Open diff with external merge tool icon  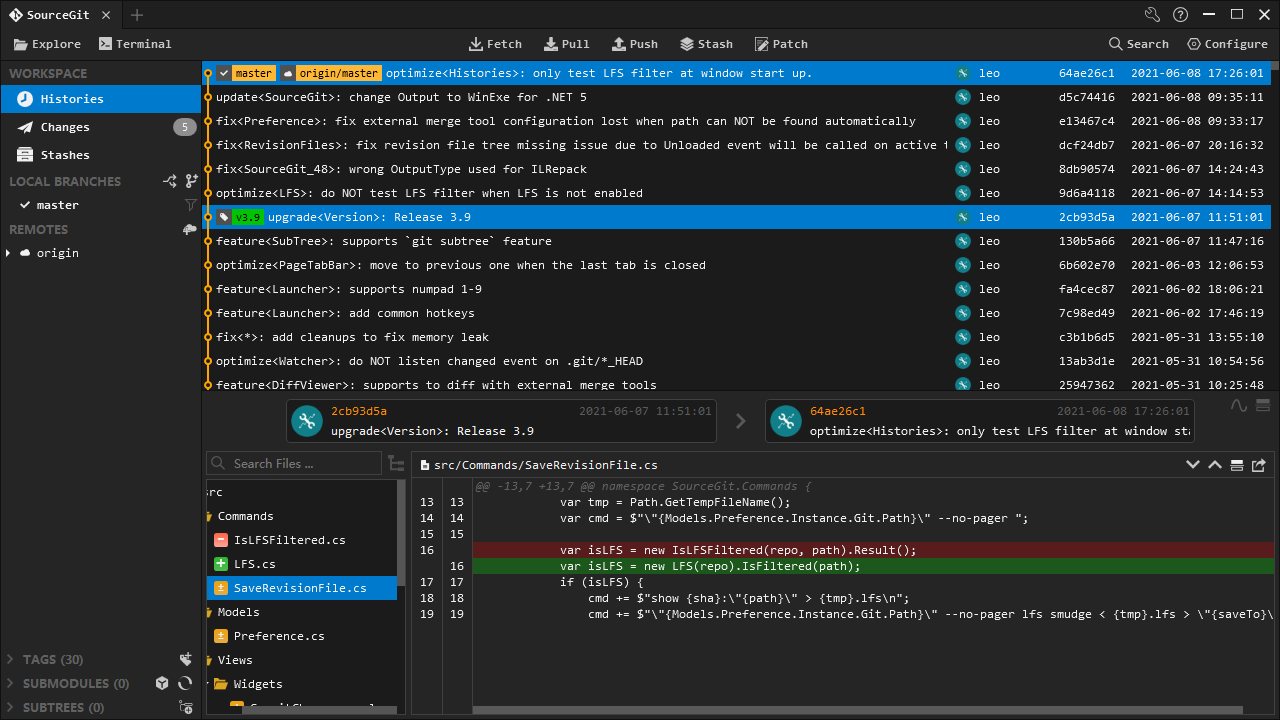pos(1259,465)
